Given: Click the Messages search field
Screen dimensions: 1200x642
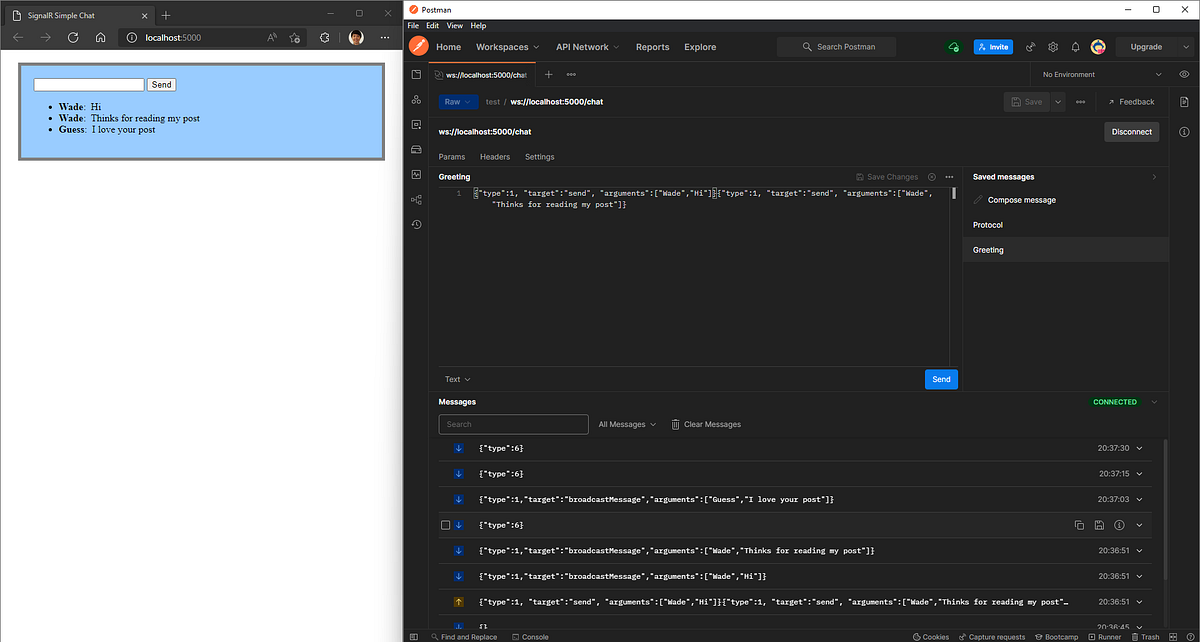Looking at the screenshot, I should 513,424.
